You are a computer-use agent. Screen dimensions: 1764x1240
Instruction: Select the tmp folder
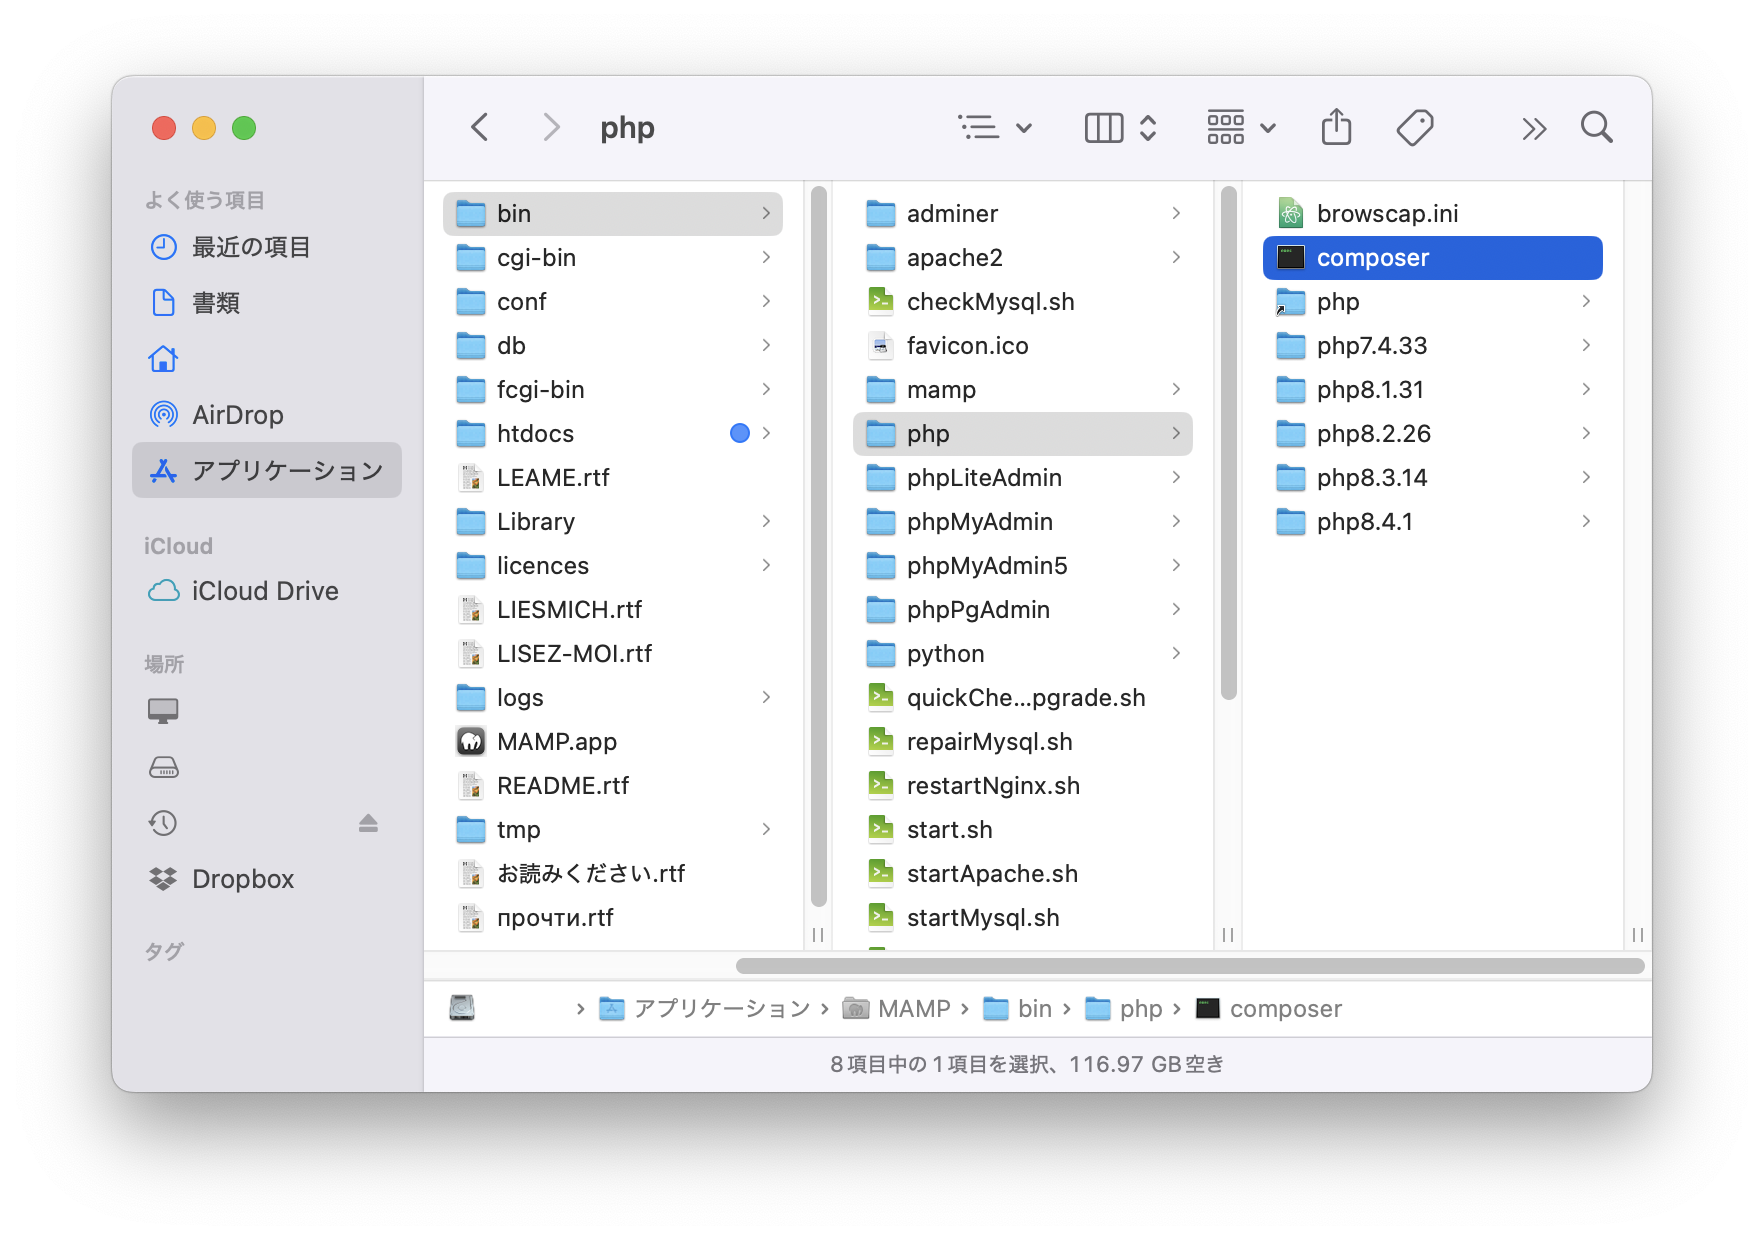click(612, 829)
